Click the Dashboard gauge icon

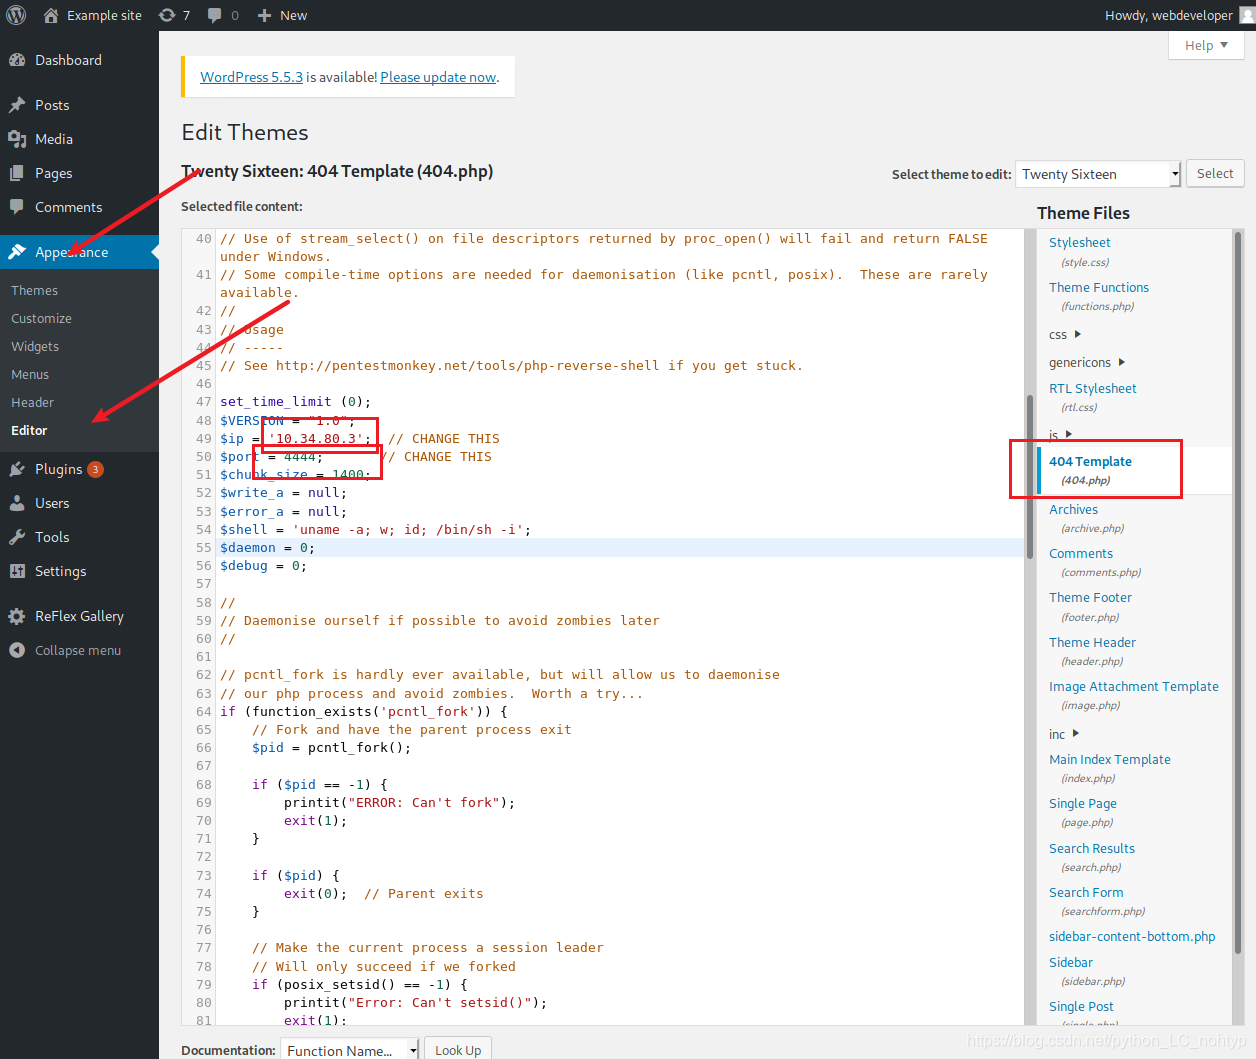tap(17, 60)
